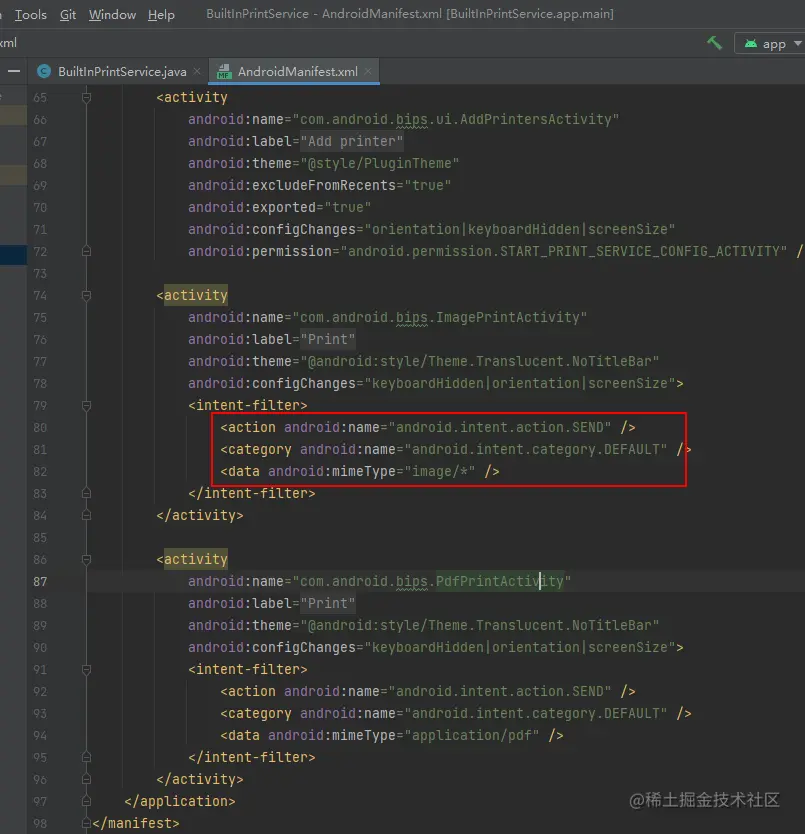Click the Make Project hammer icon

pos(715,43)
